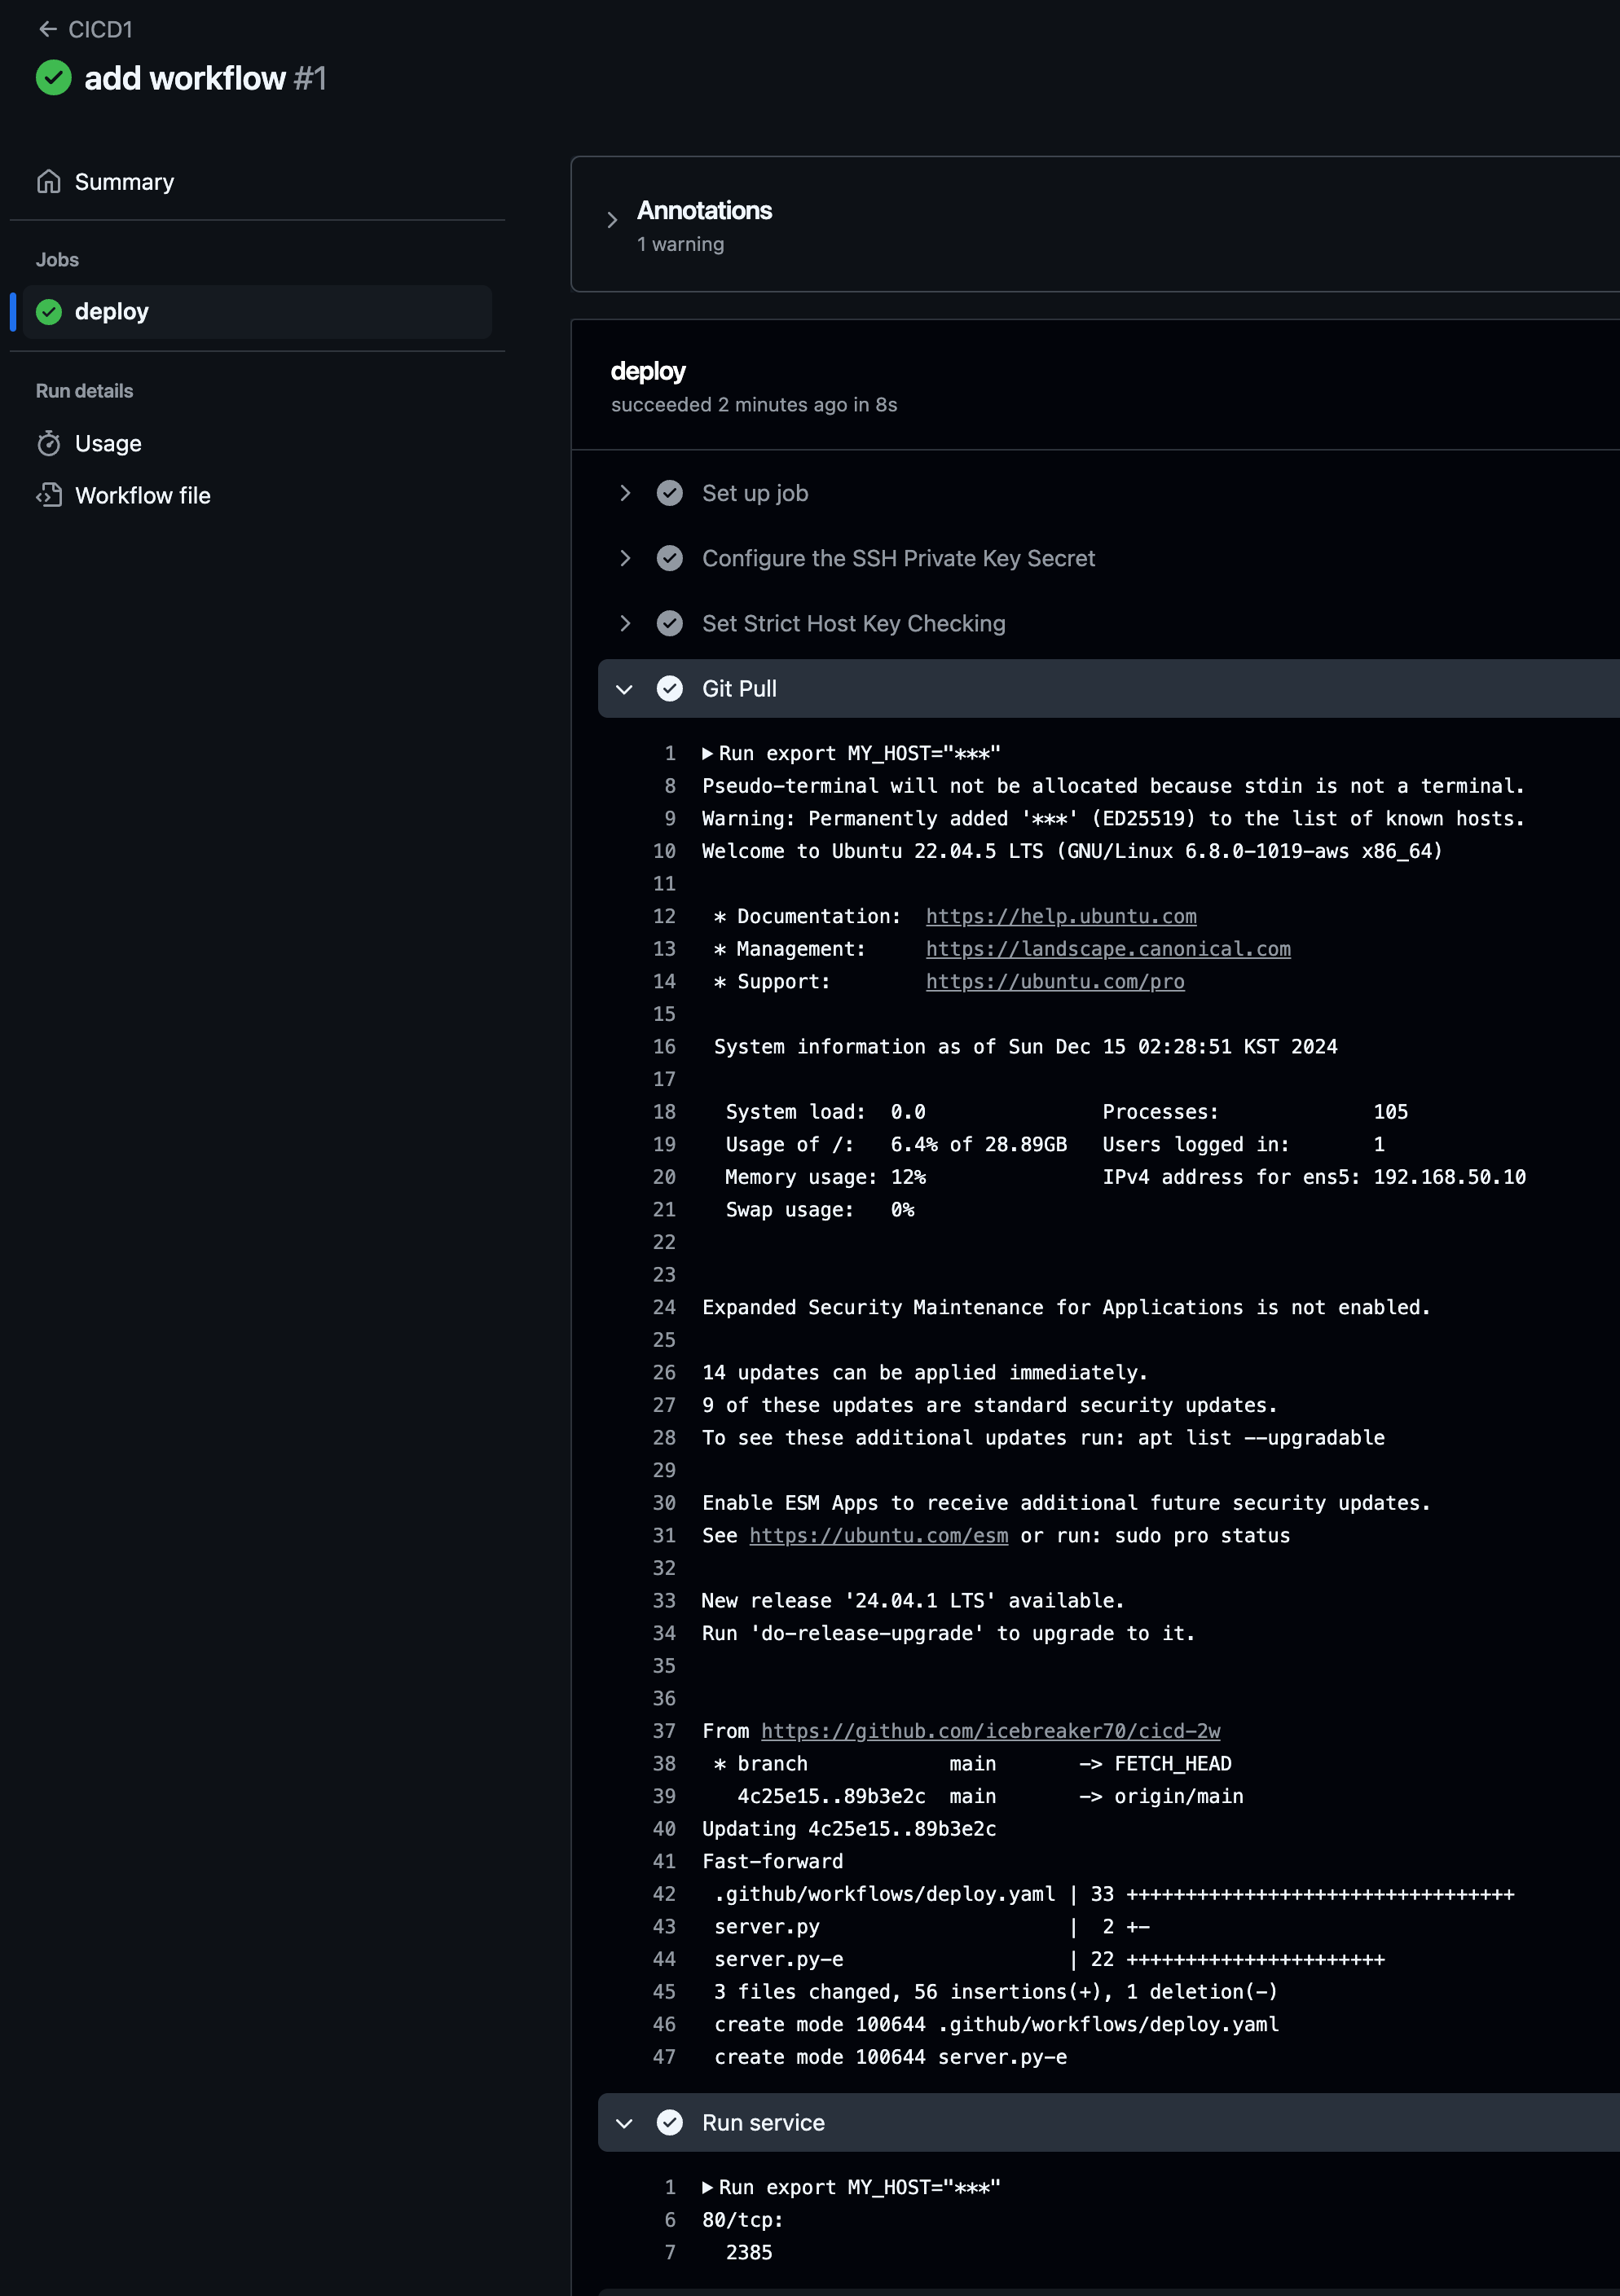The image size is (1620, 2296).
Task: Click the back arrow to CICD1
Action: 47,29
